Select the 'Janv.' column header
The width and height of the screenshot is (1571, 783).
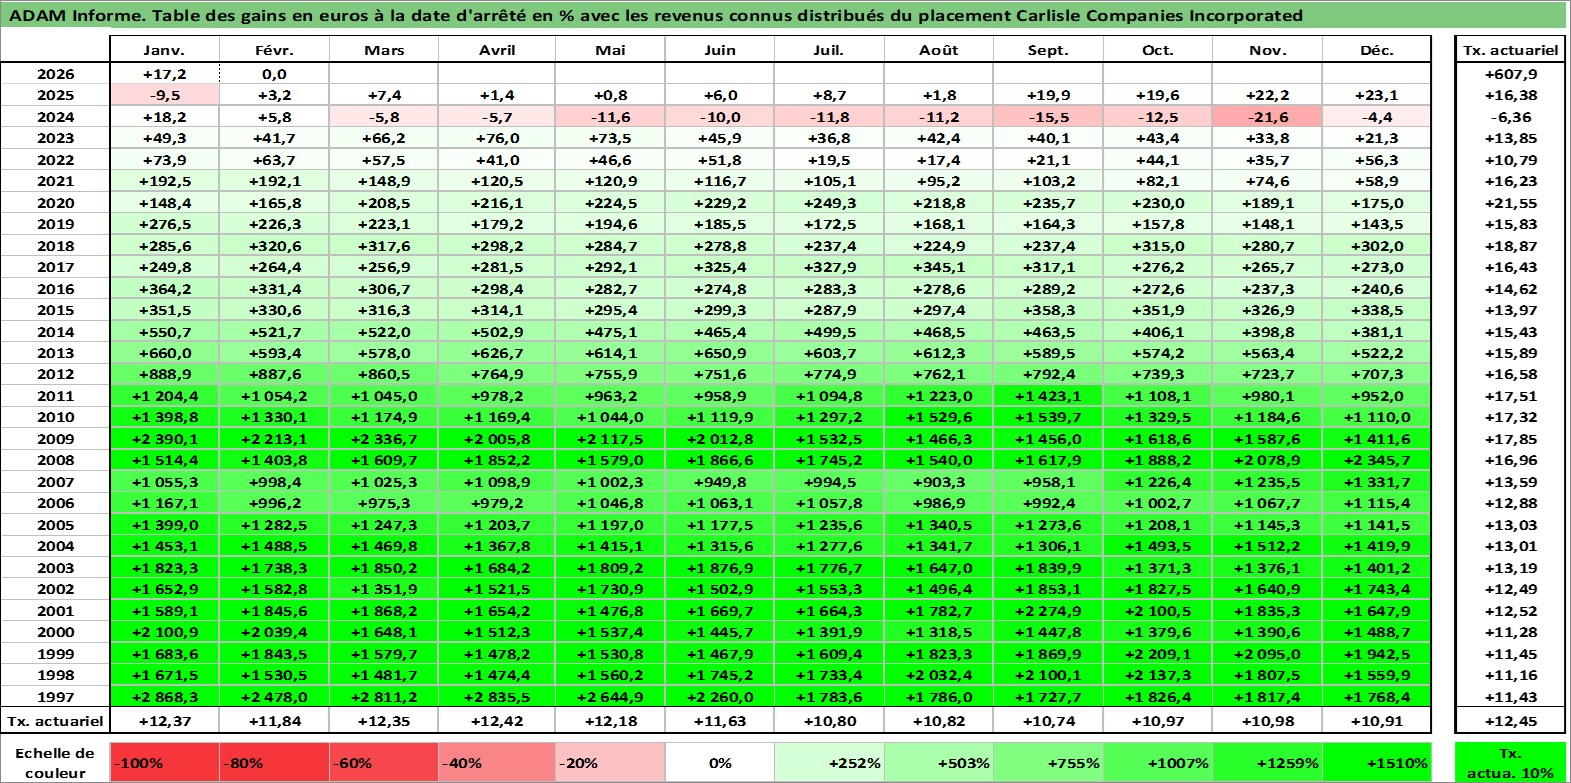164,50
